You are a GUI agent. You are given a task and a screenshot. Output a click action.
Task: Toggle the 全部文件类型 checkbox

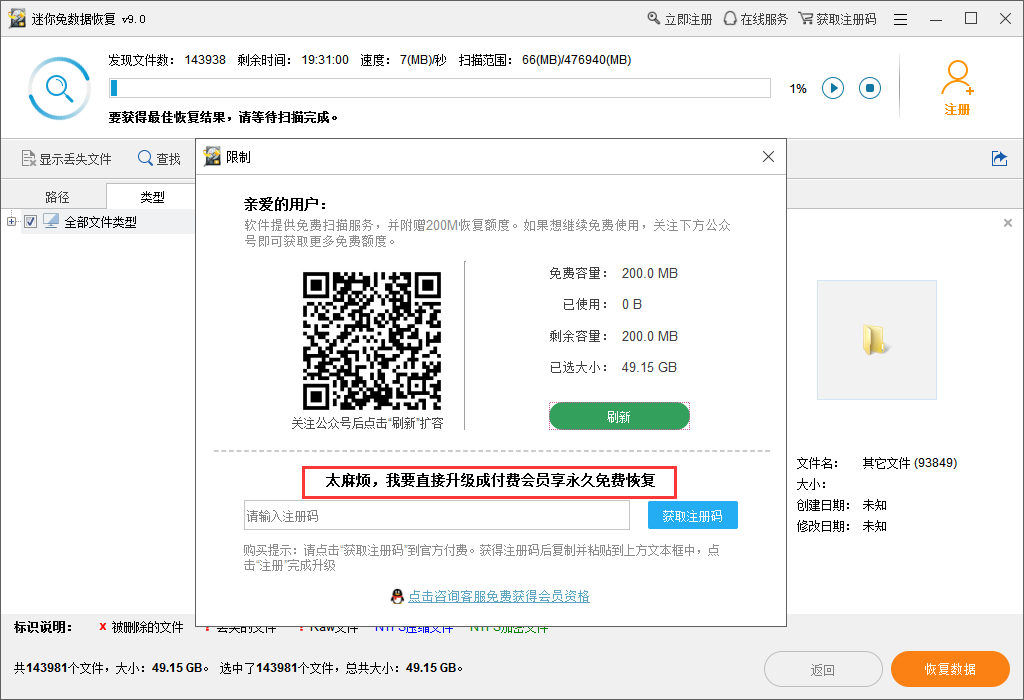(x=30, y=221)
